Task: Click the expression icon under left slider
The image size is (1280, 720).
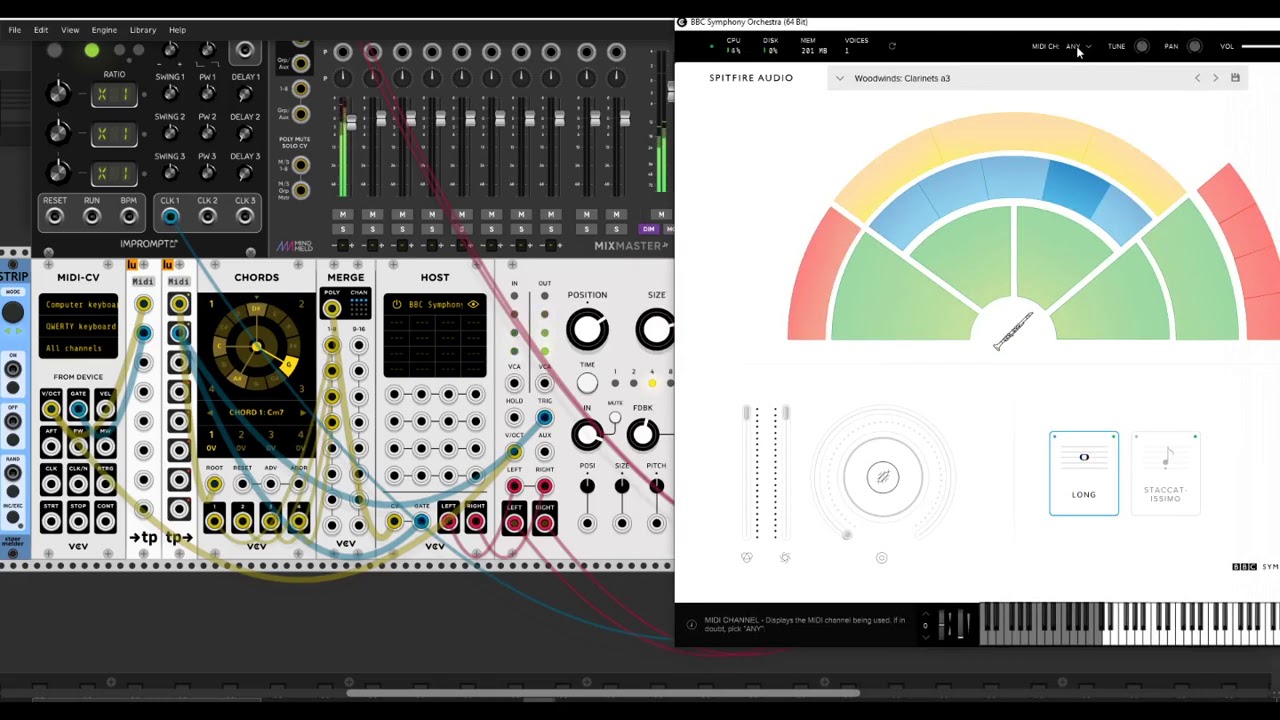Action: tap(747, 558)
